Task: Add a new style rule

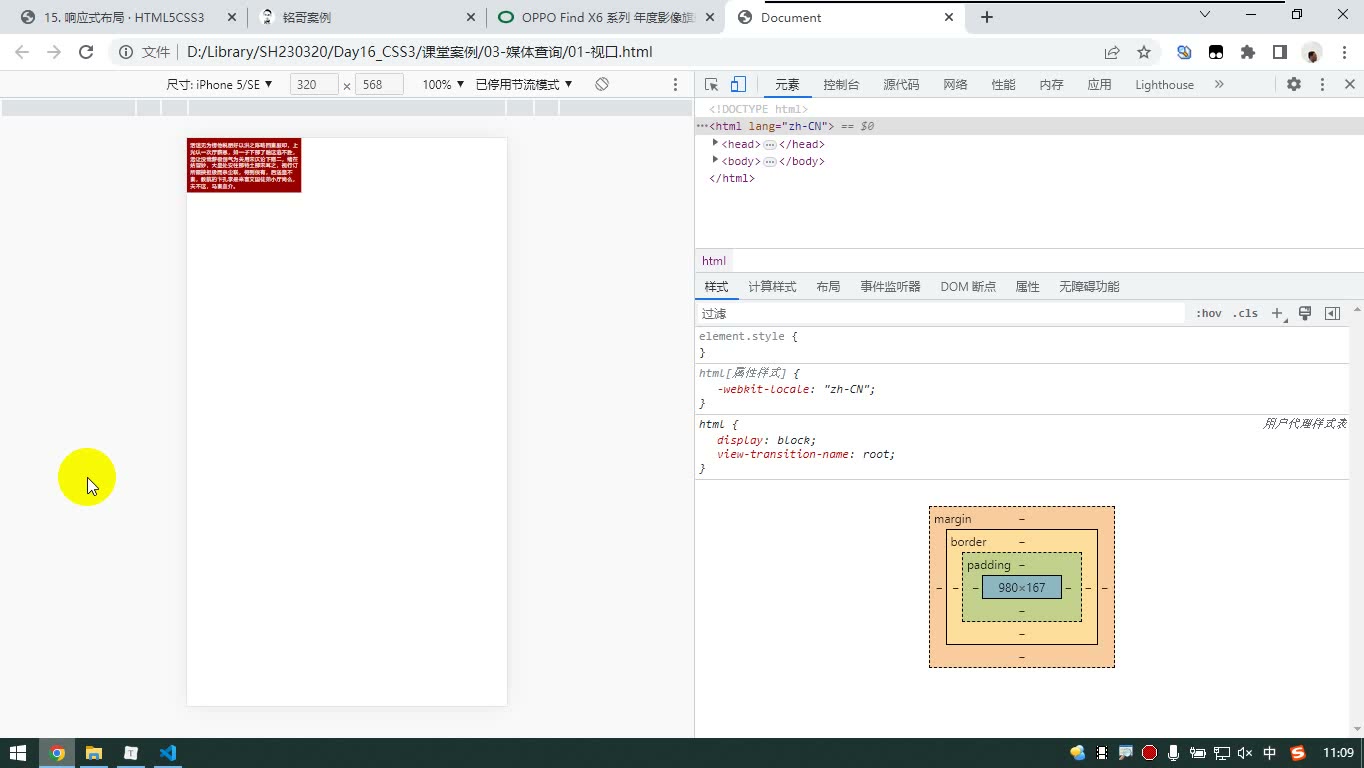Action: tap(1277, 314)
